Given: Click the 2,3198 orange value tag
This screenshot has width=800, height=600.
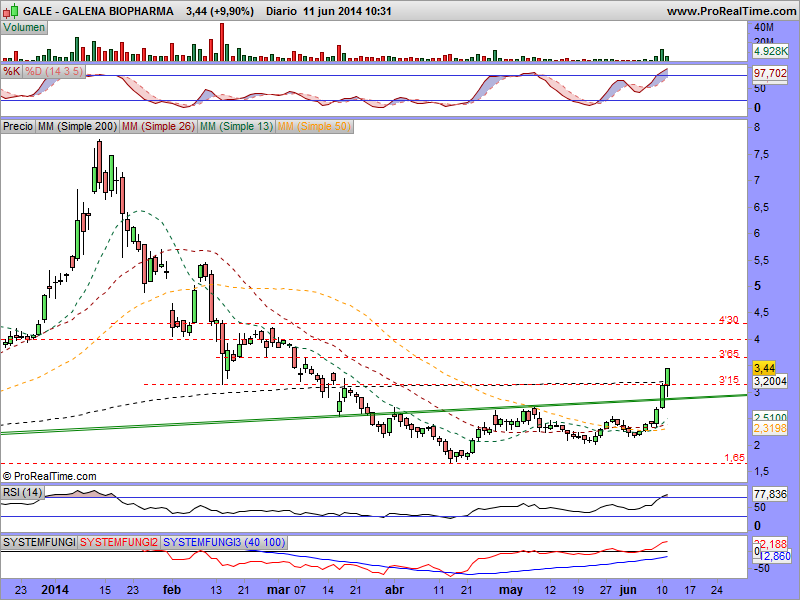Looking at the screenshot, I should tap(770, 429).
